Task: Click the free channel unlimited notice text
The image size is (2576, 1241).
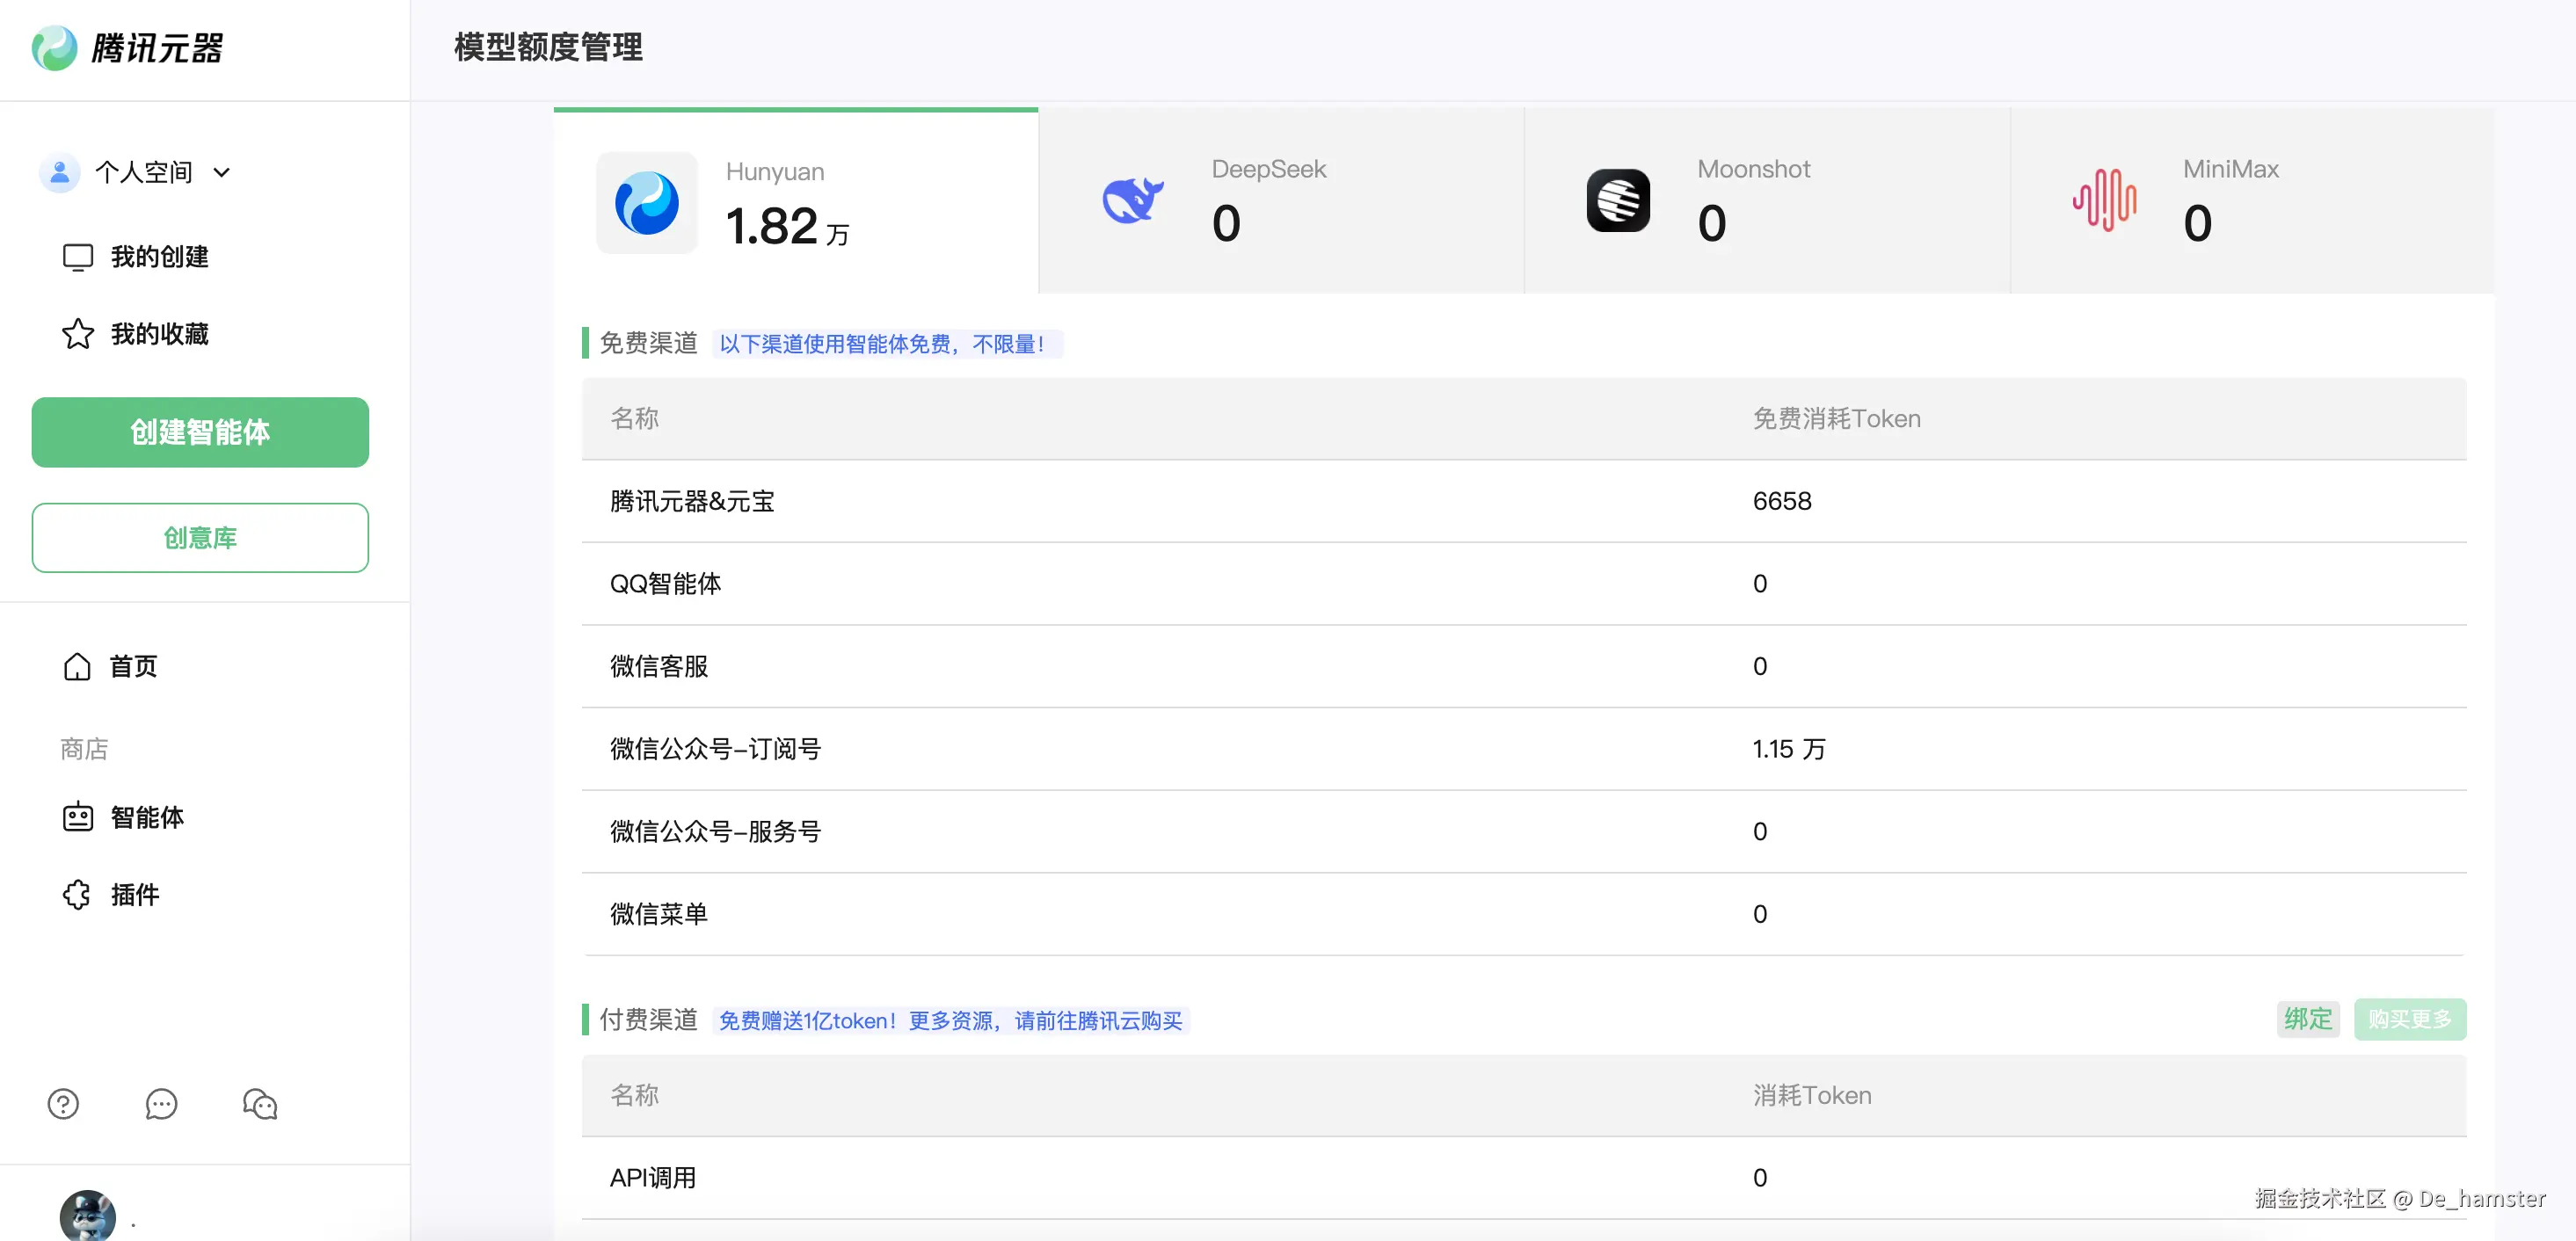Action: (887, 344)
